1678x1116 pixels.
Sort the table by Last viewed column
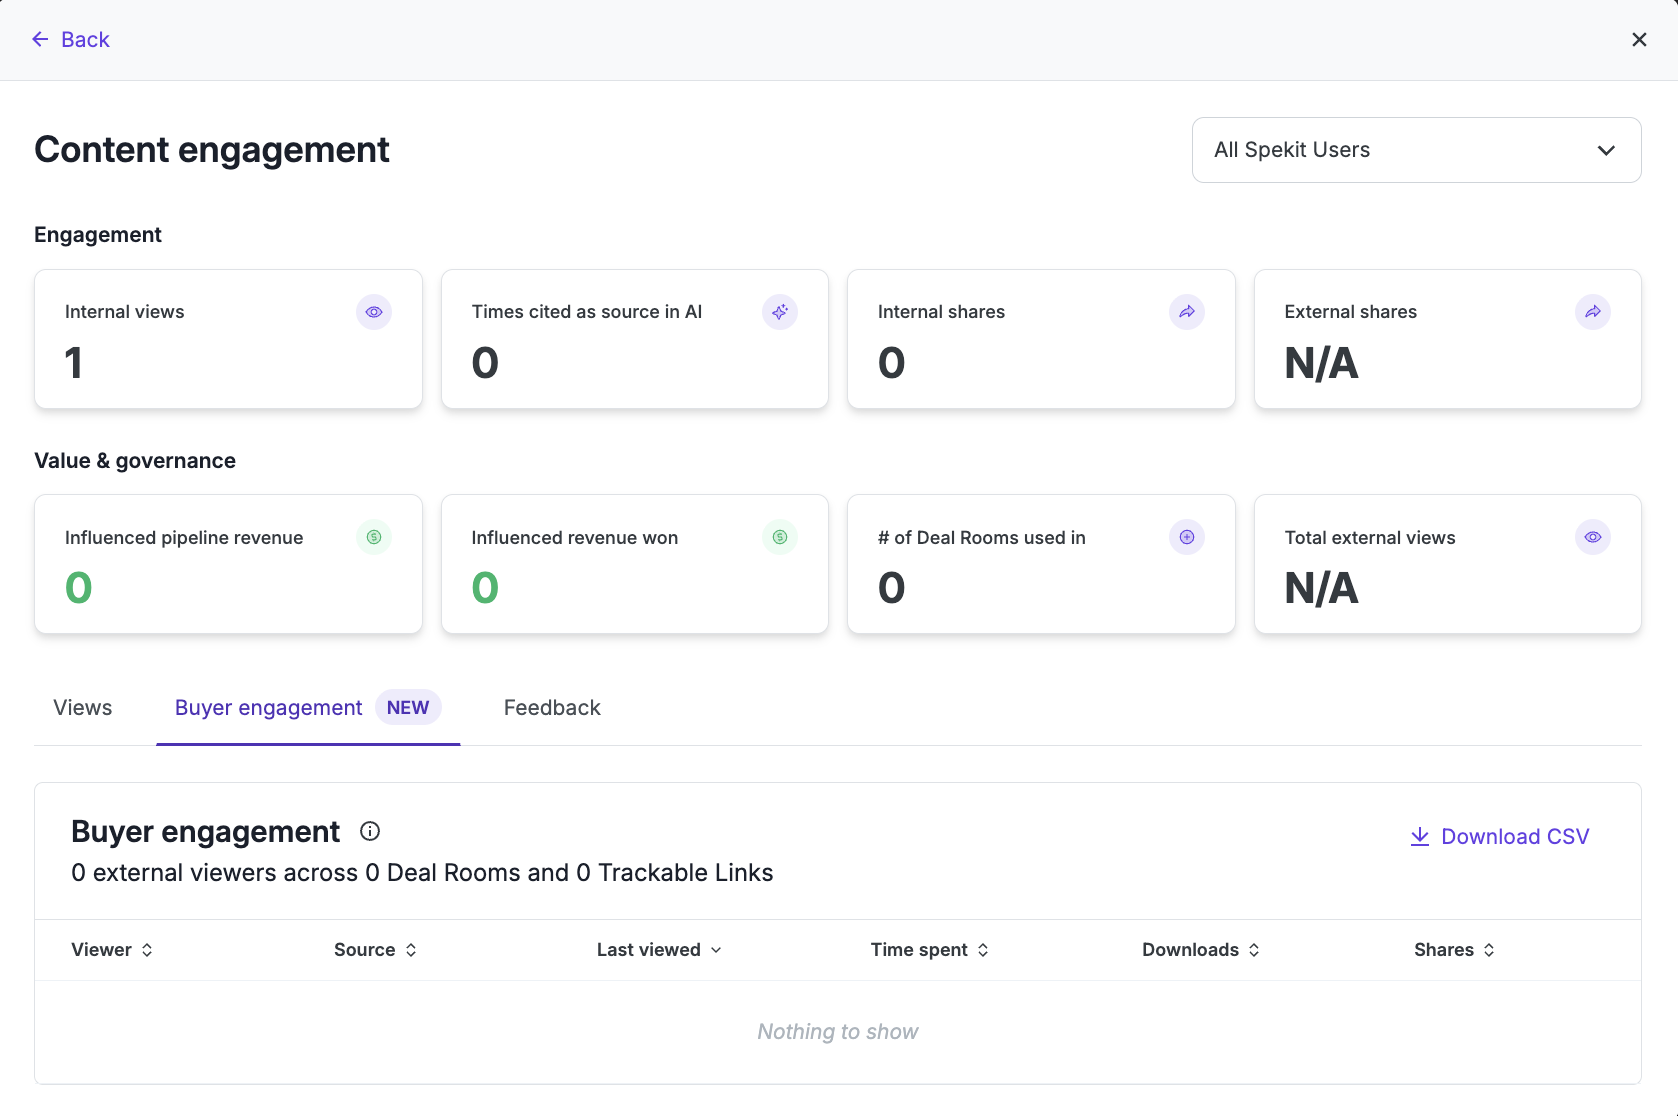(x=659, y=950)
